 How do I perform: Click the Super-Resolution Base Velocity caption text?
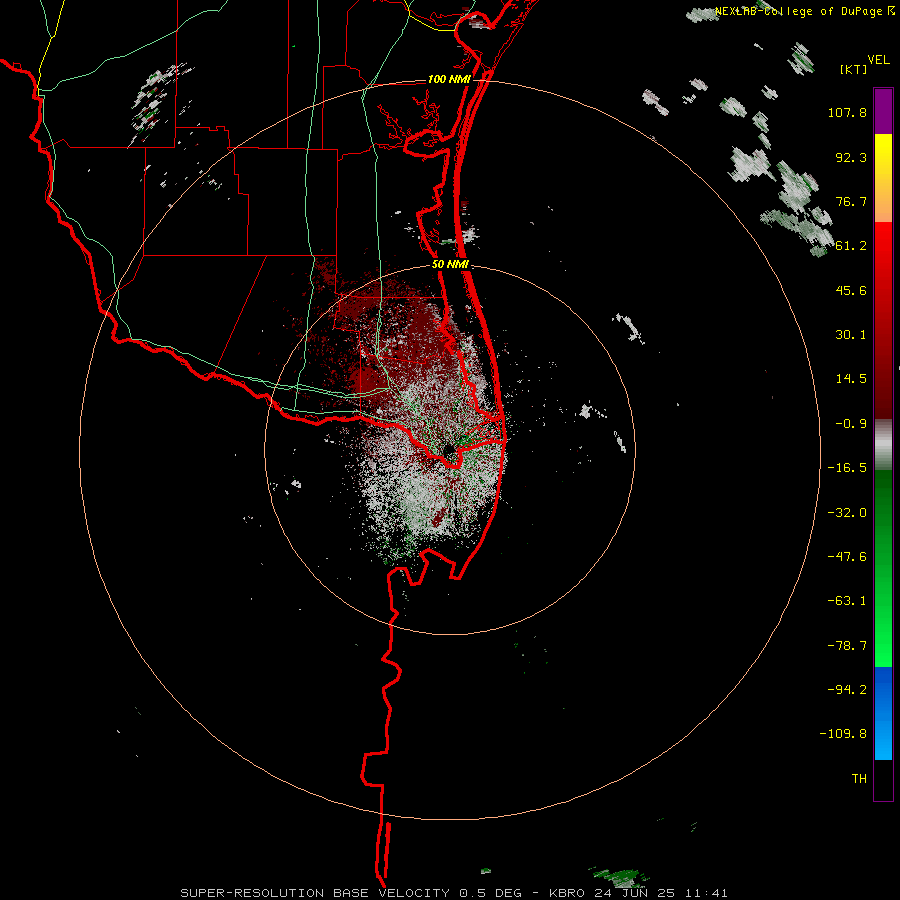click(453, 893)
